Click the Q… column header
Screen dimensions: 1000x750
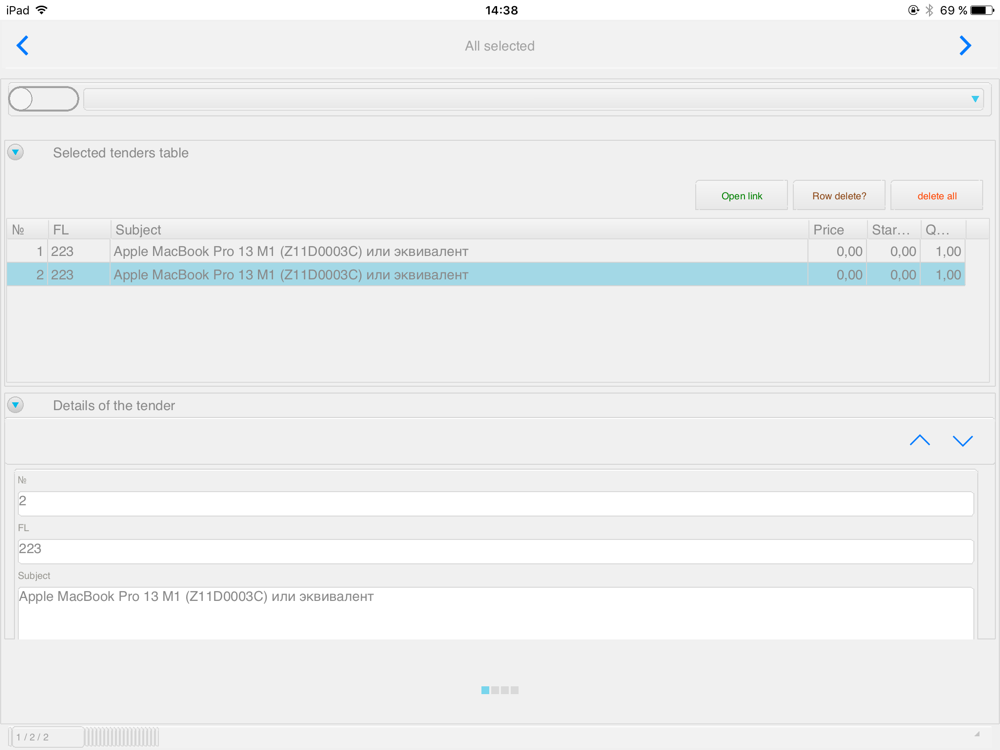point(943,230)
